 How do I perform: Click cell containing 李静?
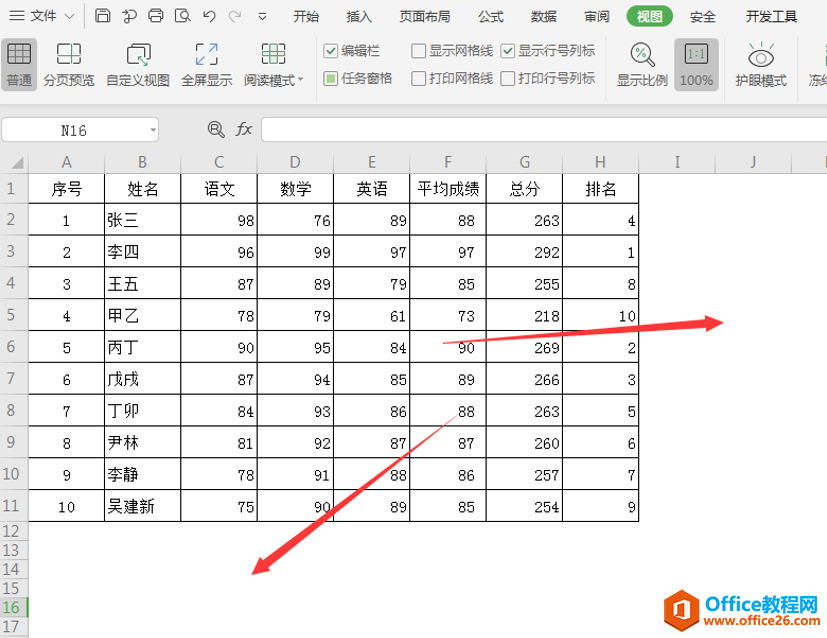(142, 475)
